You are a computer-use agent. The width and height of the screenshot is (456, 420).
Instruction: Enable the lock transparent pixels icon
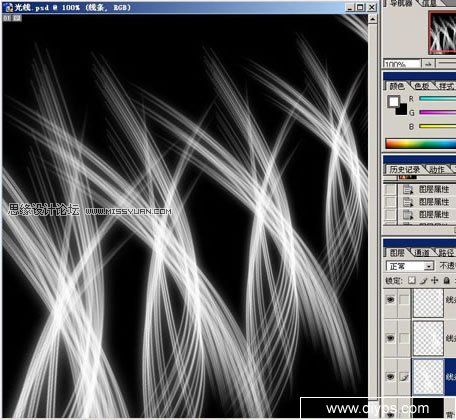click(x=412, y=280)
